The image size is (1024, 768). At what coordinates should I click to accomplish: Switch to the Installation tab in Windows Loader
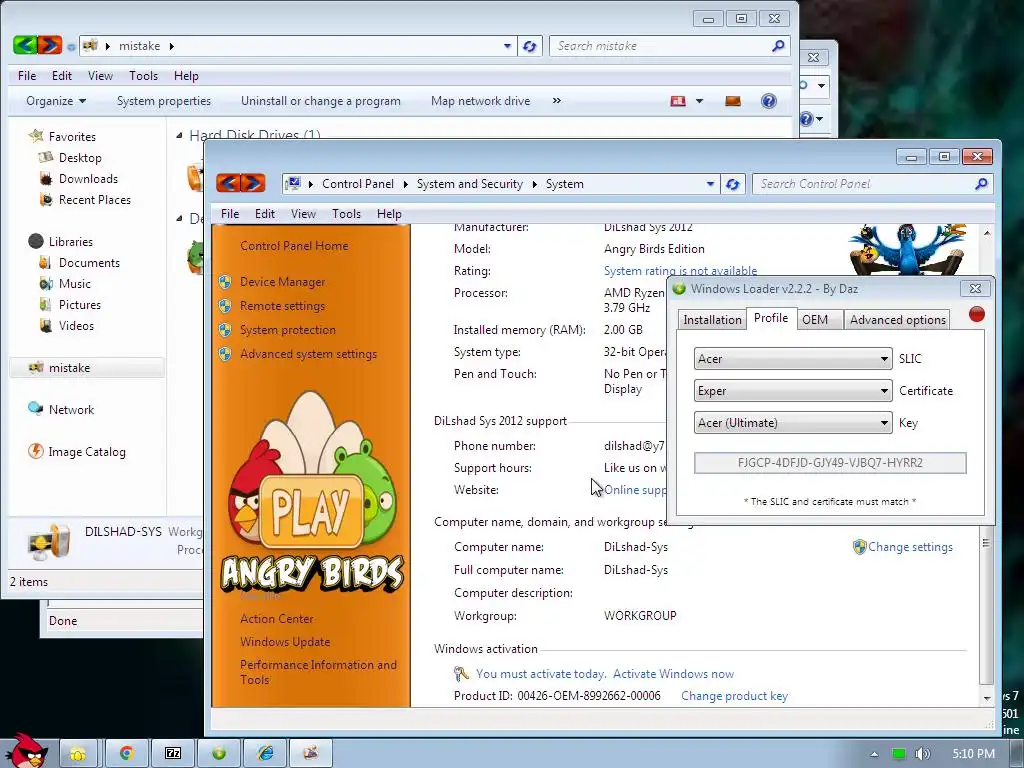[x=712, y=319]
